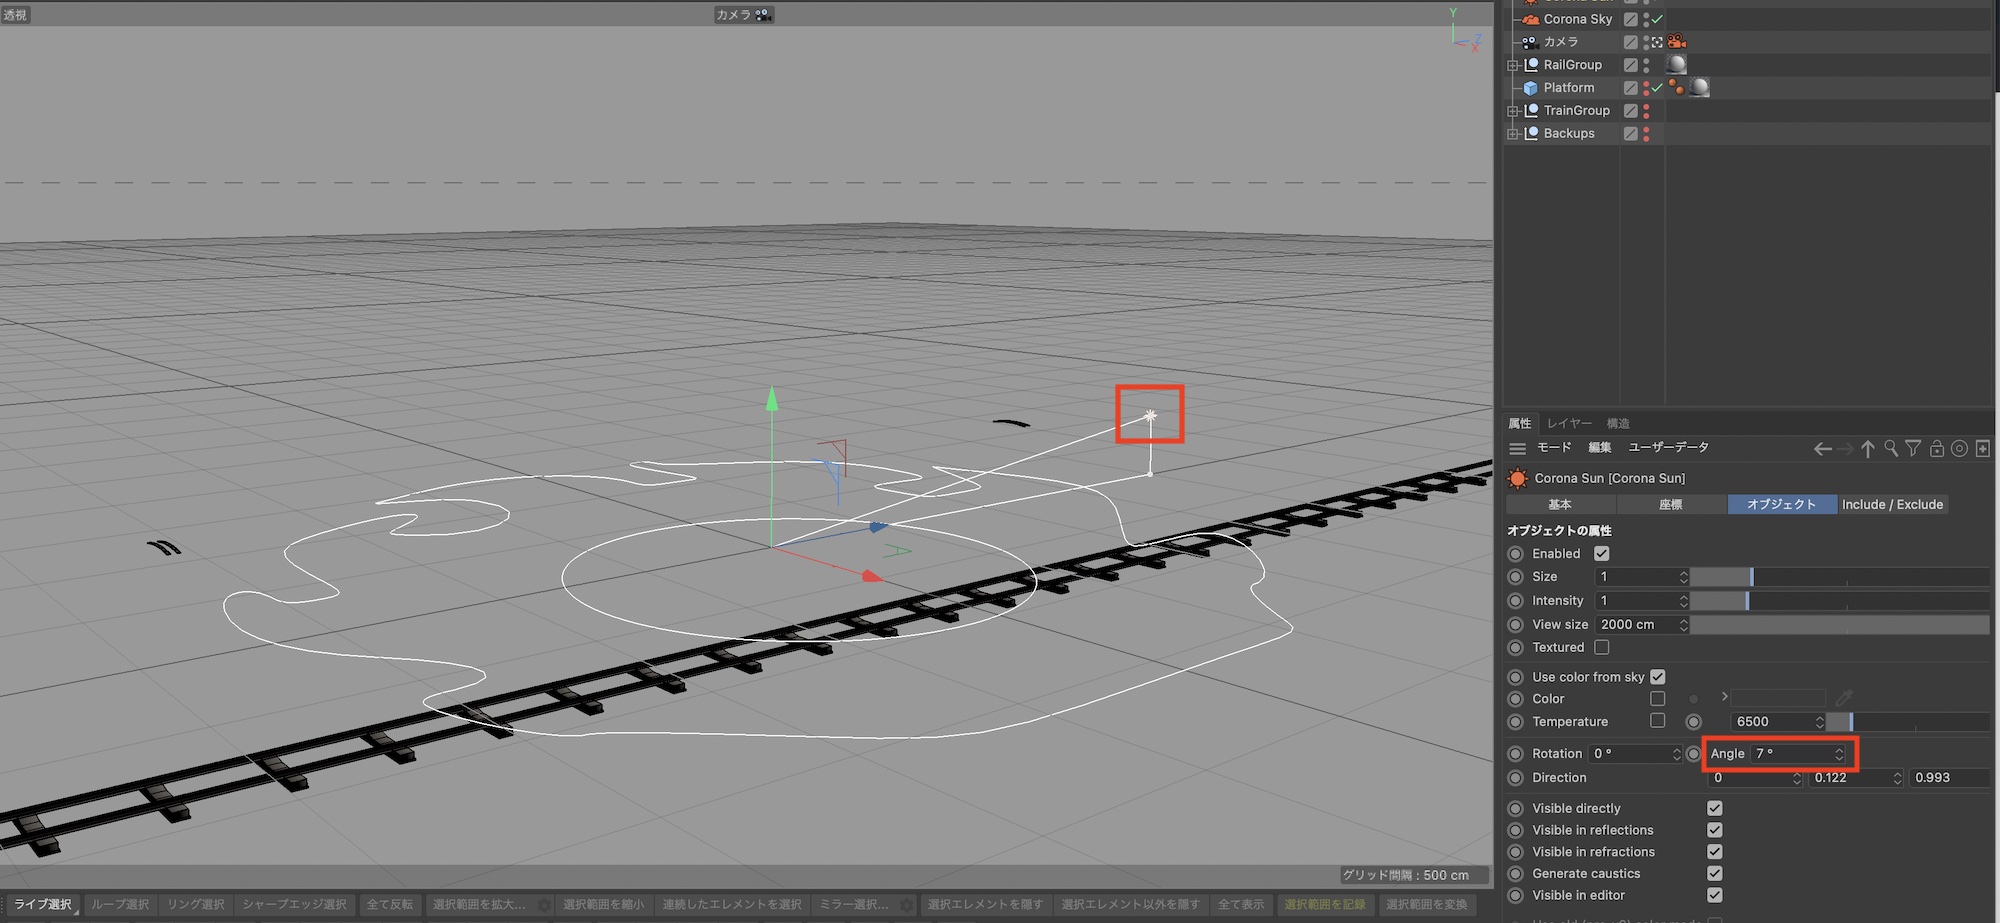
Task: Click the magnifier search icon in attributes
Action: coord(1890,449)
